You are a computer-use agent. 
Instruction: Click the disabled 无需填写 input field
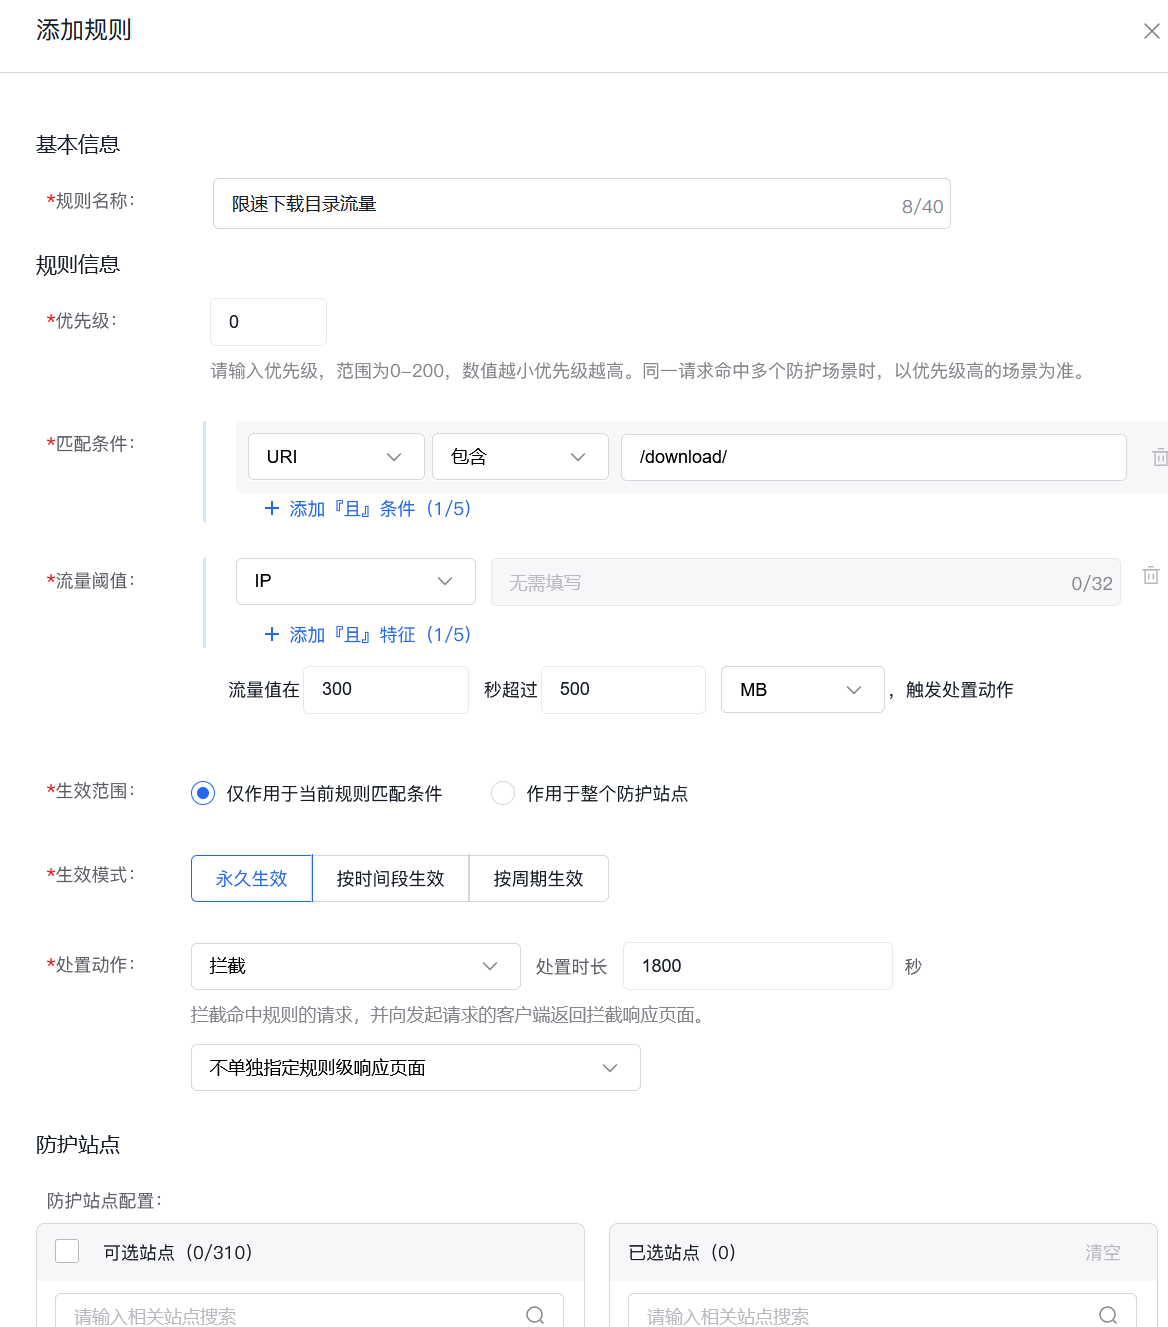806,582
